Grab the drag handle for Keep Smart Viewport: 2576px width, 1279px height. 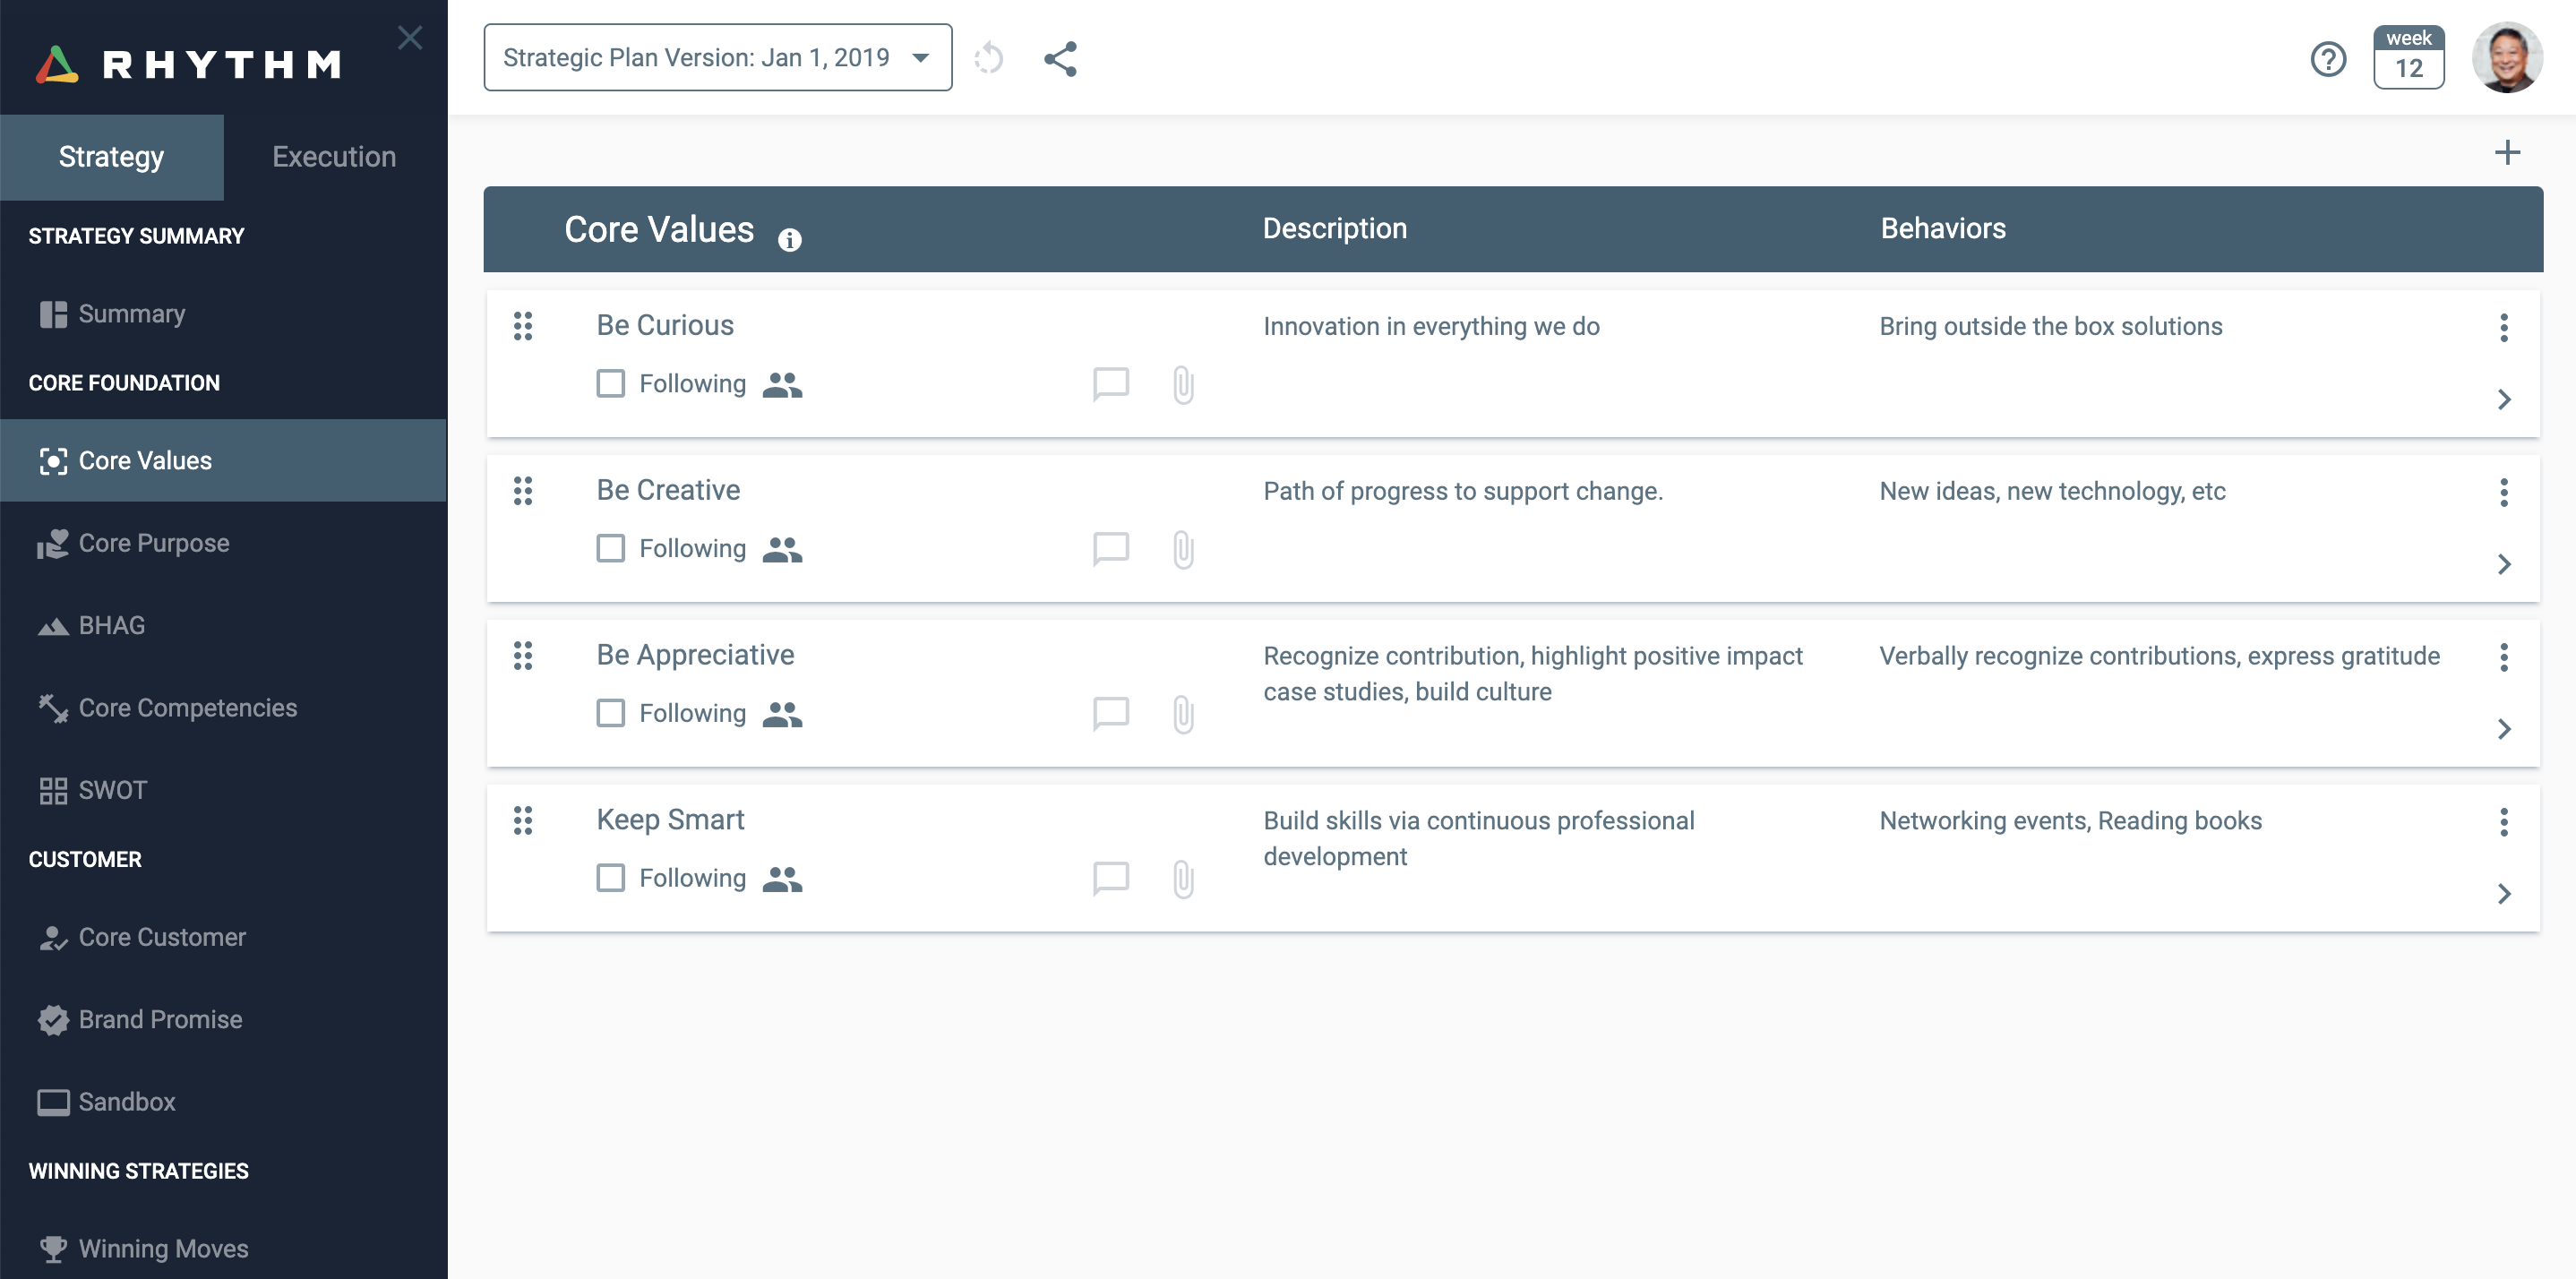click(x=523, y=821)
